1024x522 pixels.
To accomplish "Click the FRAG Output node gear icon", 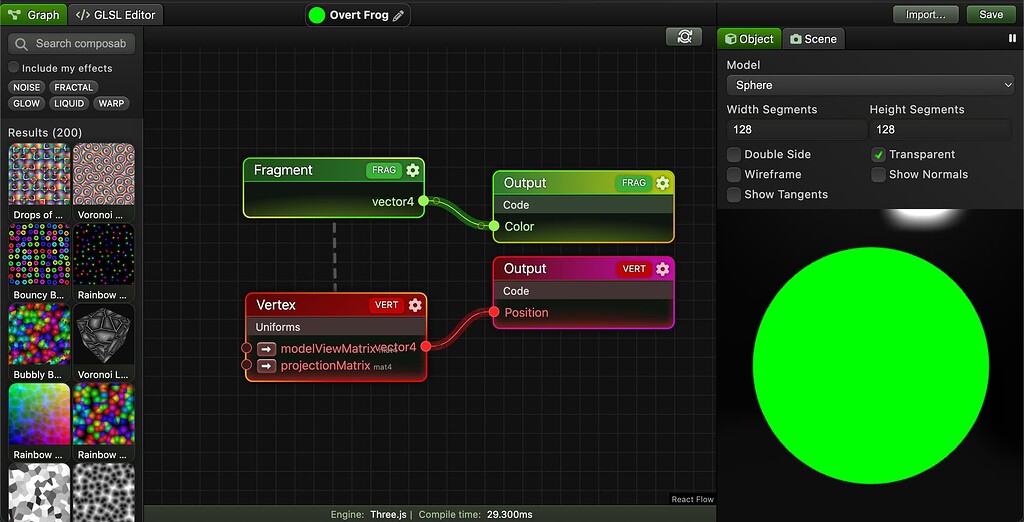I will click(x=662, y=183).
